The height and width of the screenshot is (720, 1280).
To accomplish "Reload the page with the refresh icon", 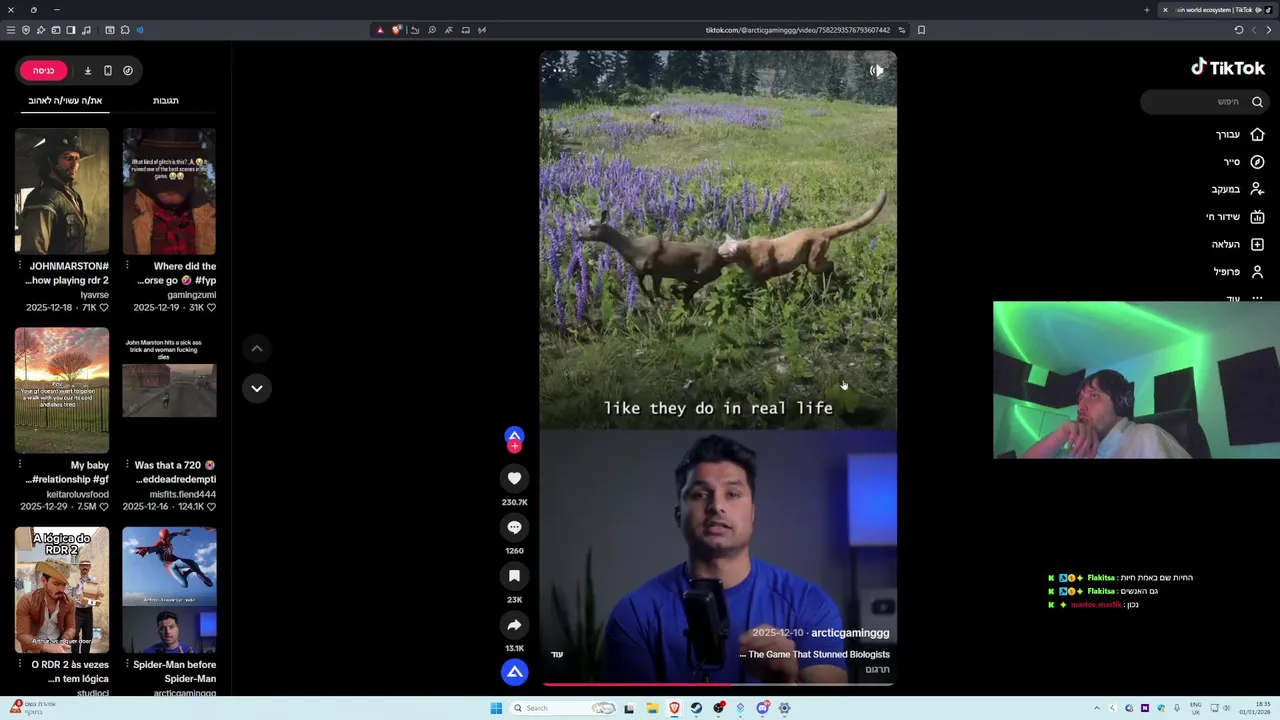I will click(x=1238, y=30).
